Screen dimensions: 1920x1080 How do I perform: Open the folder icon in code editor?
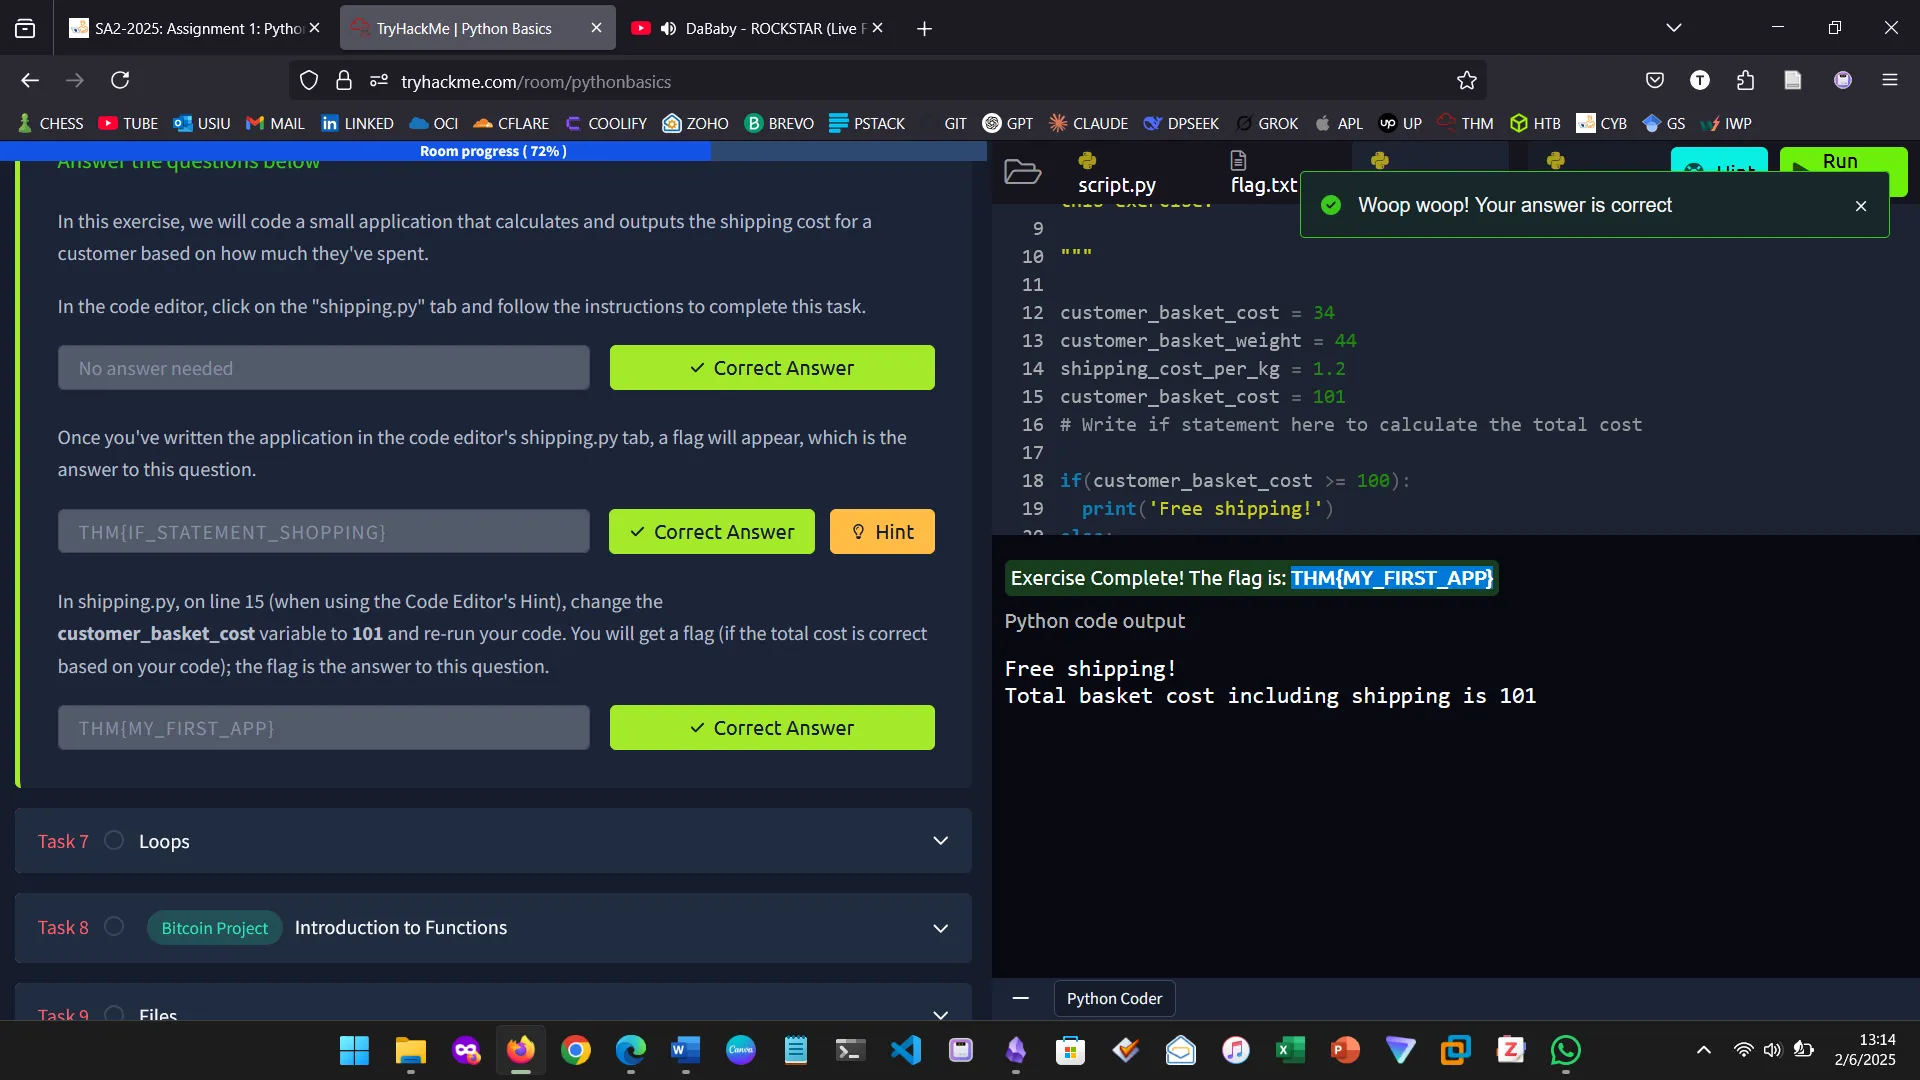(1022, 172)
